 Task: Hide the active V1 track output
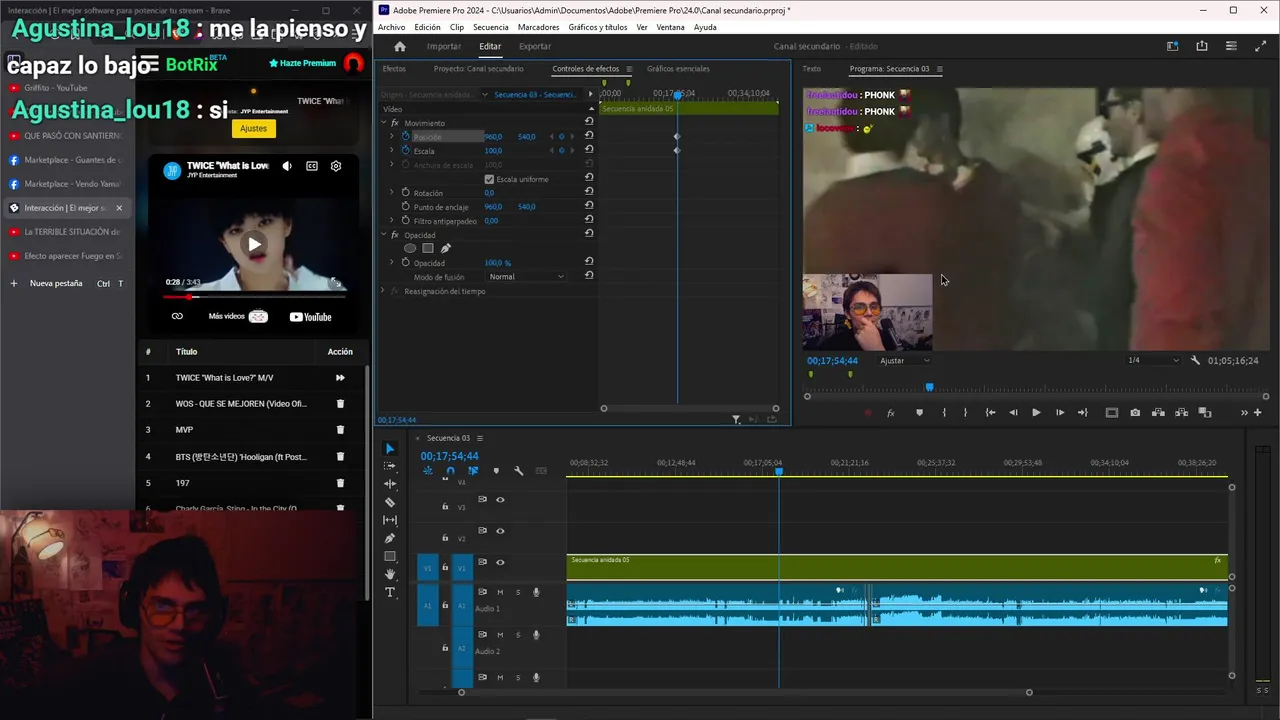(x=500, y=562)
